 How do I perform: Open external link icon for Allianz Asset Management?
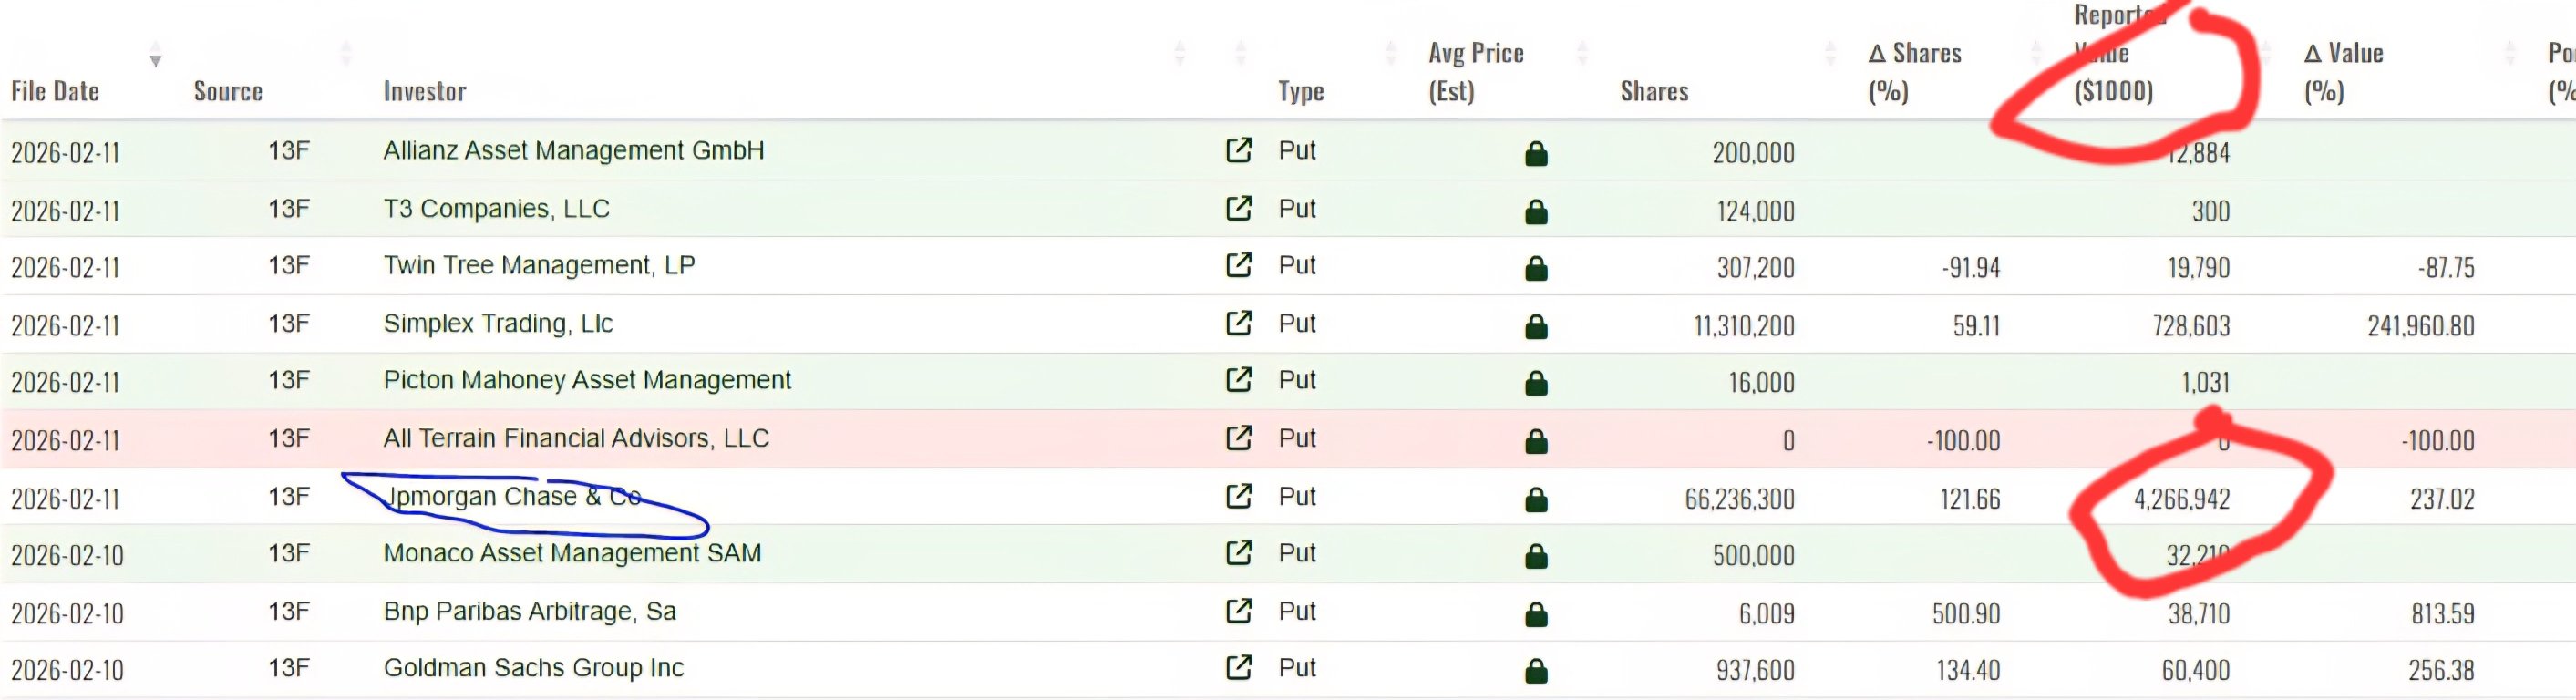tap(1238, 150)
